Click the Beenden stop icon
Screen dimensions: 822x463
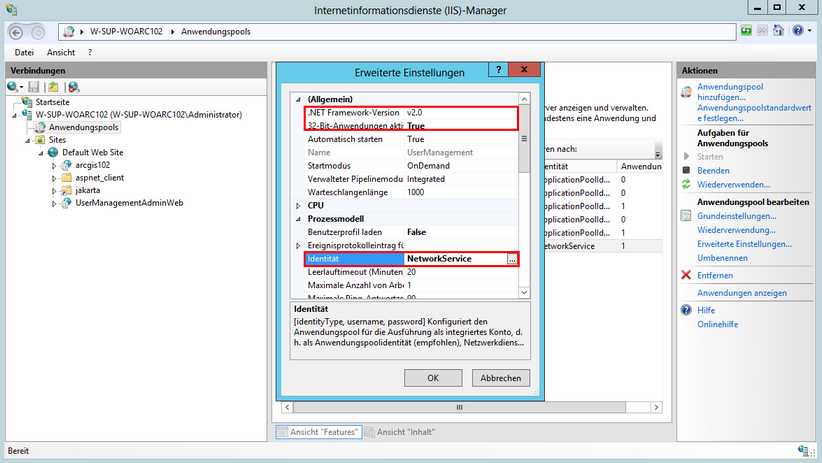pyautogui.click(x=686, y=170)
